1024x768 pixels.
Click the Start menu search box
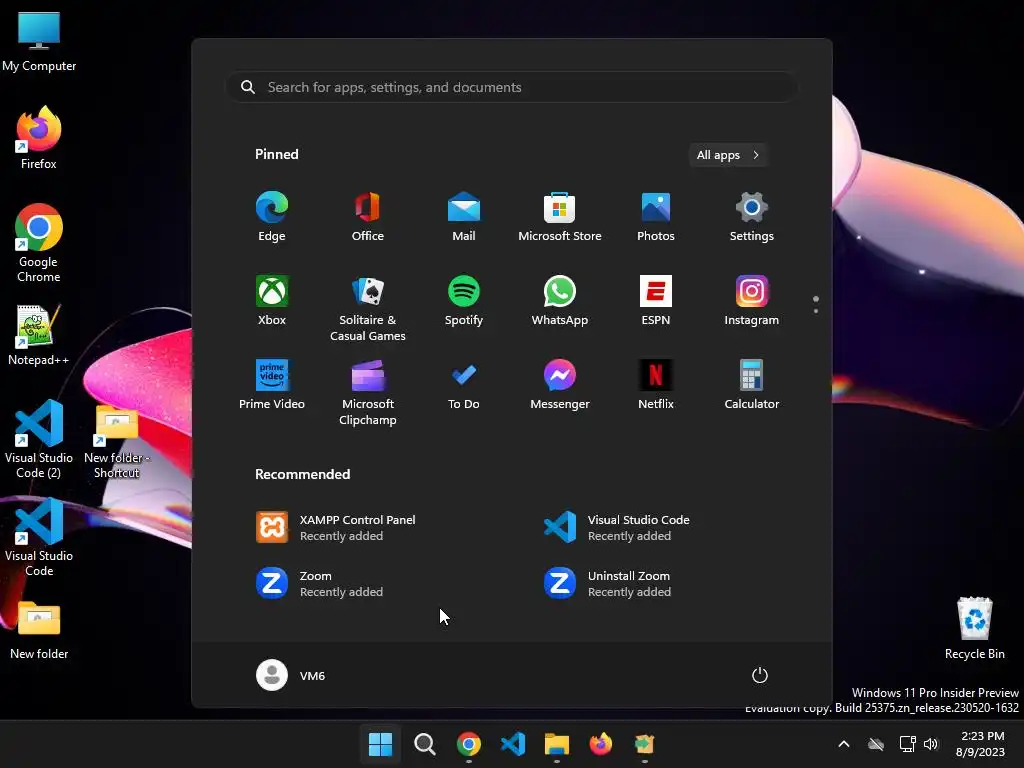pos(512,88)
